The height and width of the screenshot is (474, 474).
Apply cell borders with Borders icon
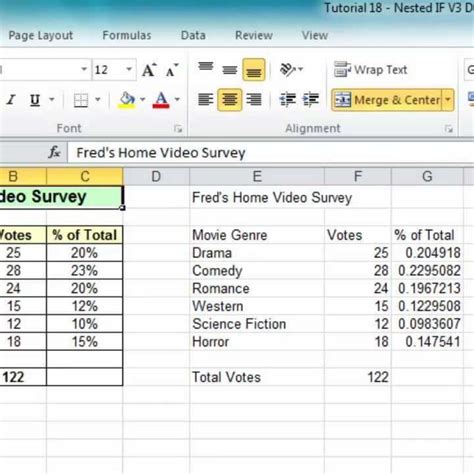[x=81, y=100]
